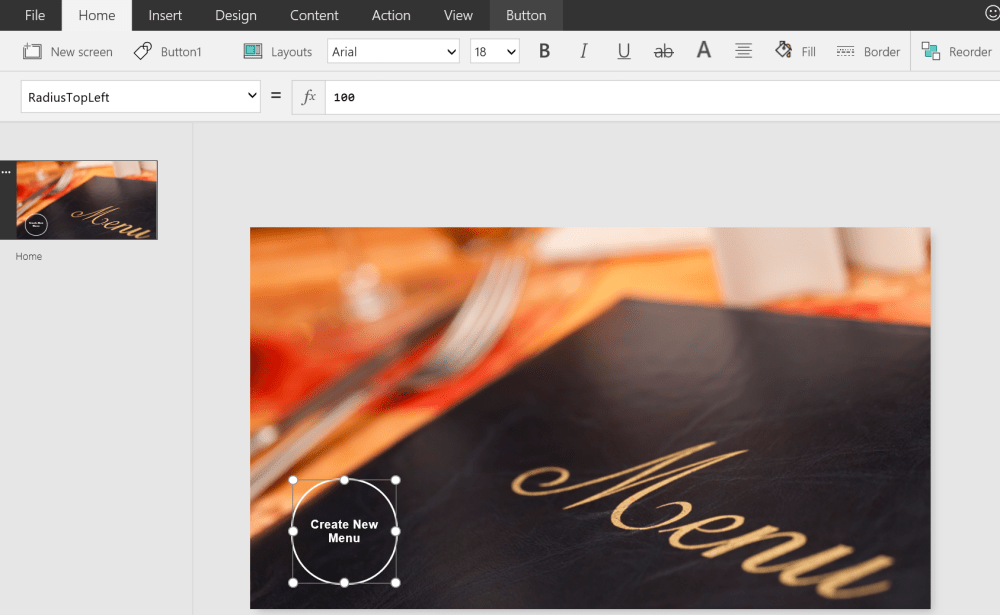The height and width of the screenshot is (615, 1000).
Task: Toggle underline formatting
Action: (624, 51)
